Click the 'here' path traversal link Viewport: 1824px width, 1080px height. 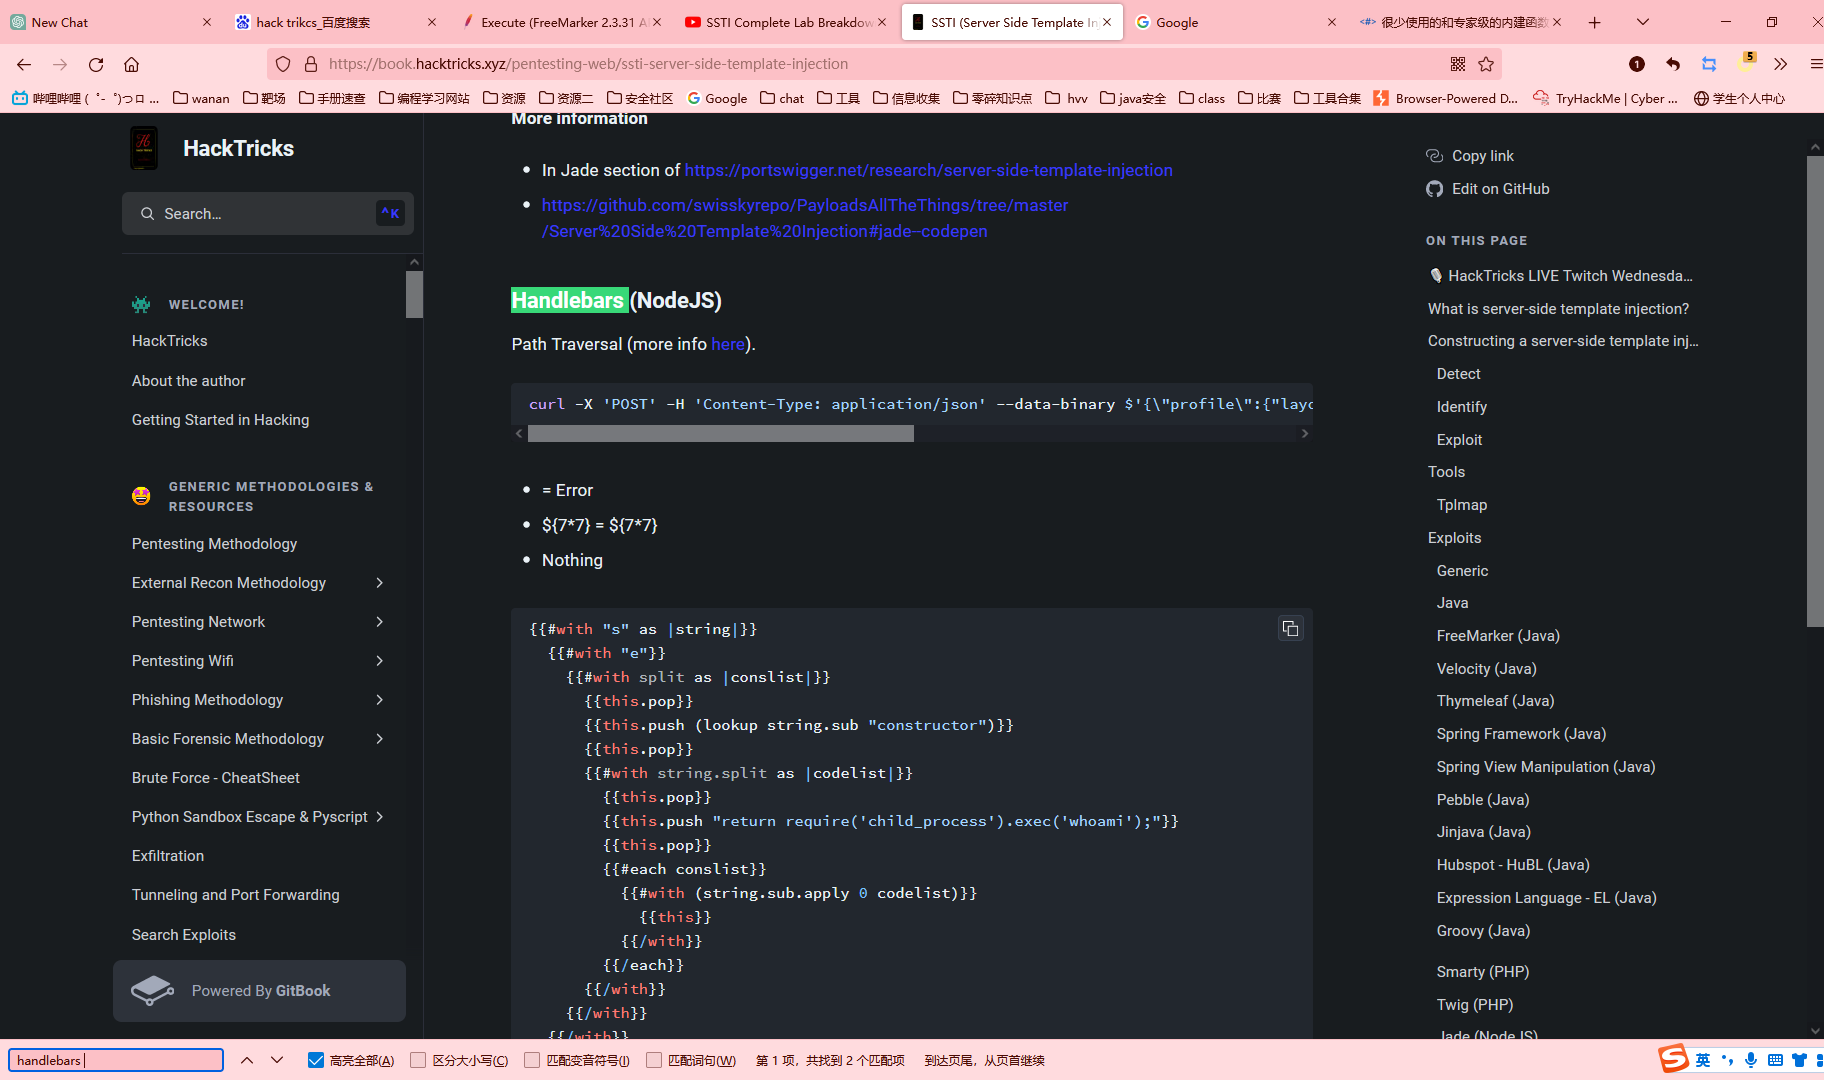tap(728, 344)
